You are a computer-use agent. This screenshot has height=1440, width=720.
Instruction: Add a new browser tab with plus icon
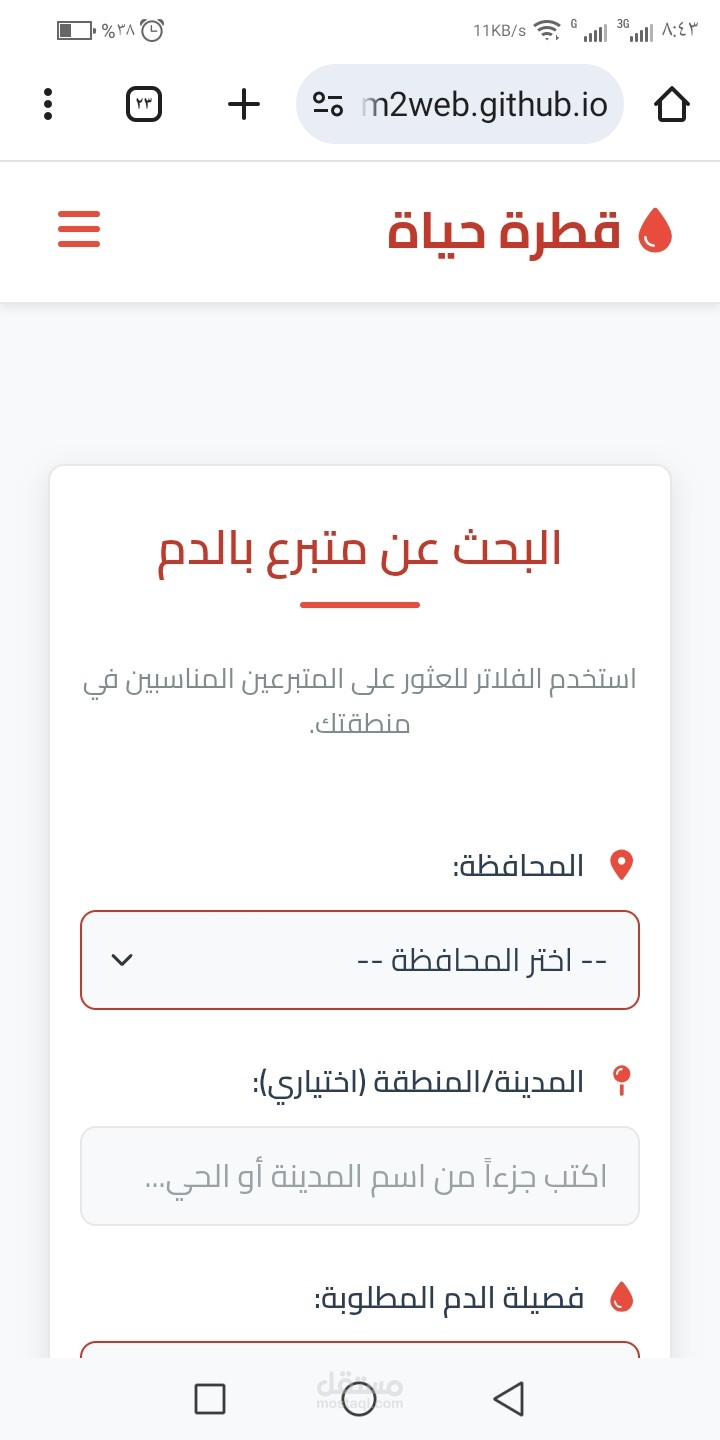[x=244, y=104]
